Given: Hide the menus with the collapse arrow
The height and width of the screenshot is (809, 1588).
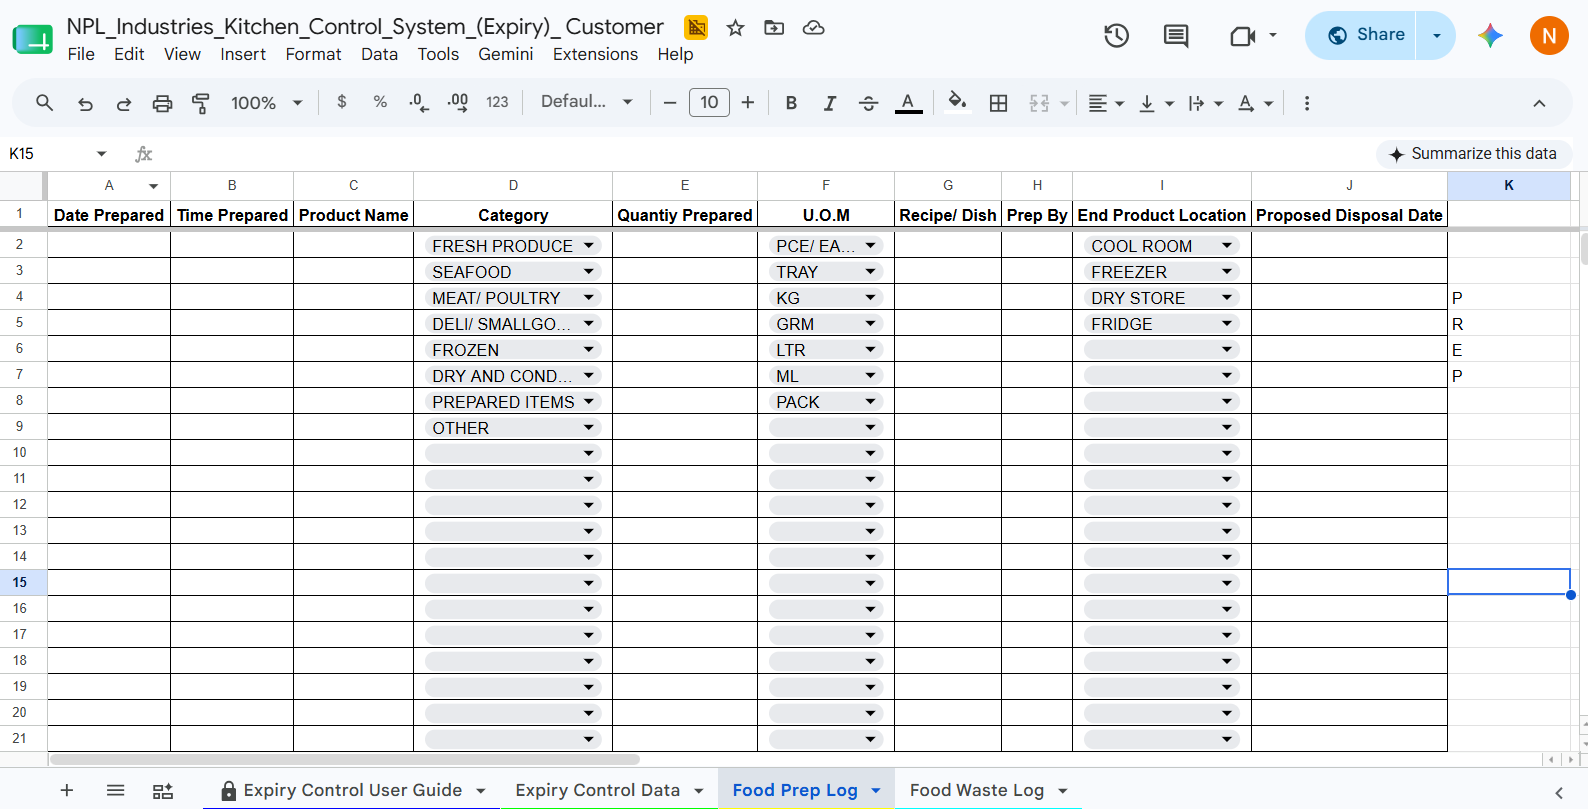Looking at the screenshot, I should (1539, 103).
